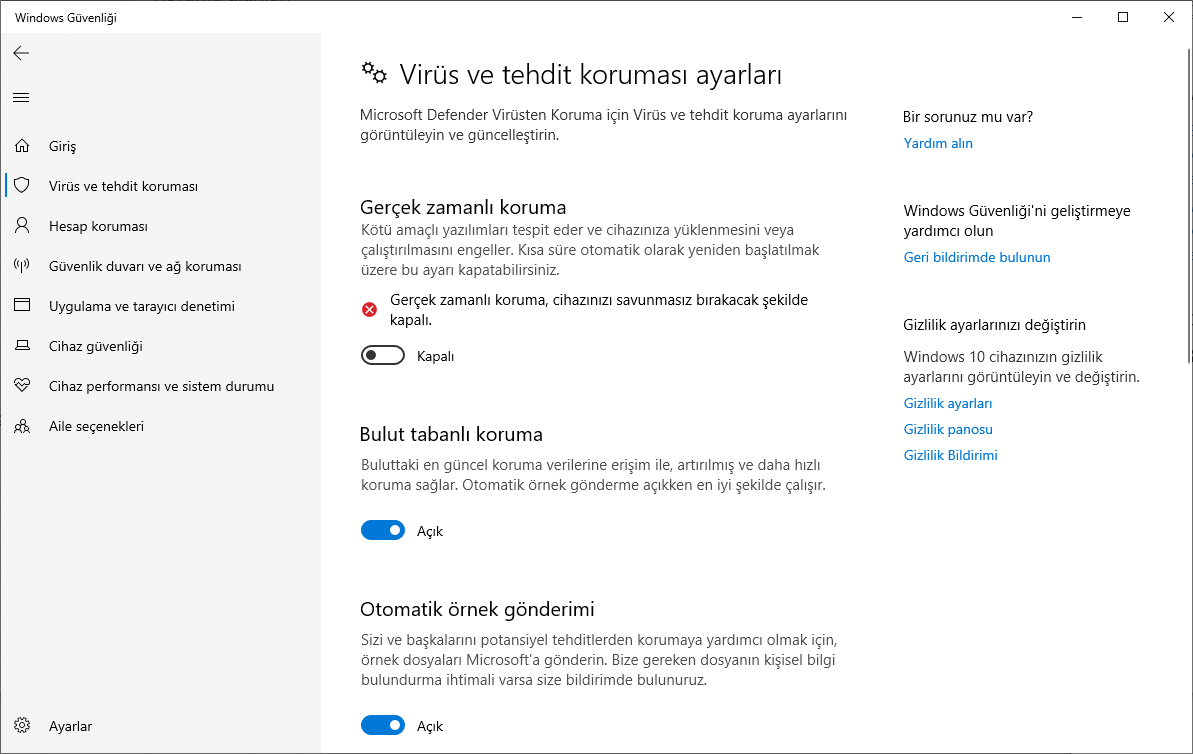Open Ayarlar gear at sidebar bottom

pos(21,726)
